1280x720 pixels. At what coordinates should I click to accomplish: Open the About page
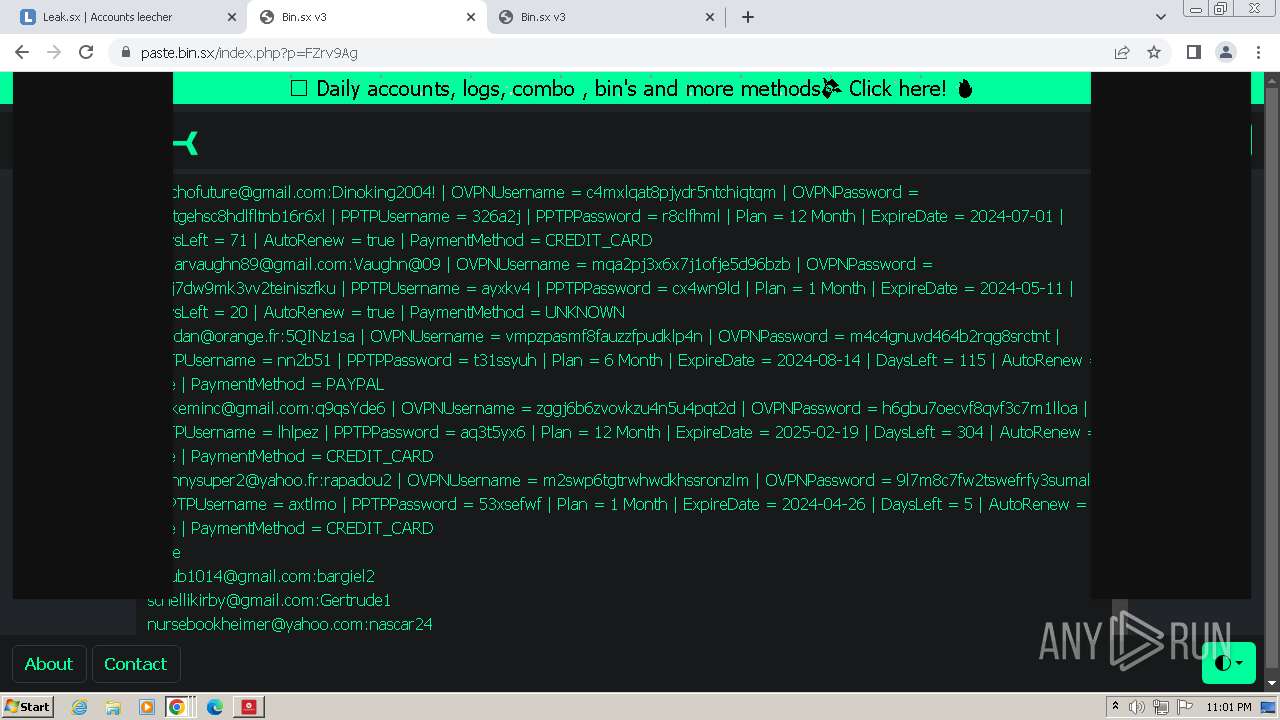(x=48, y=664)
